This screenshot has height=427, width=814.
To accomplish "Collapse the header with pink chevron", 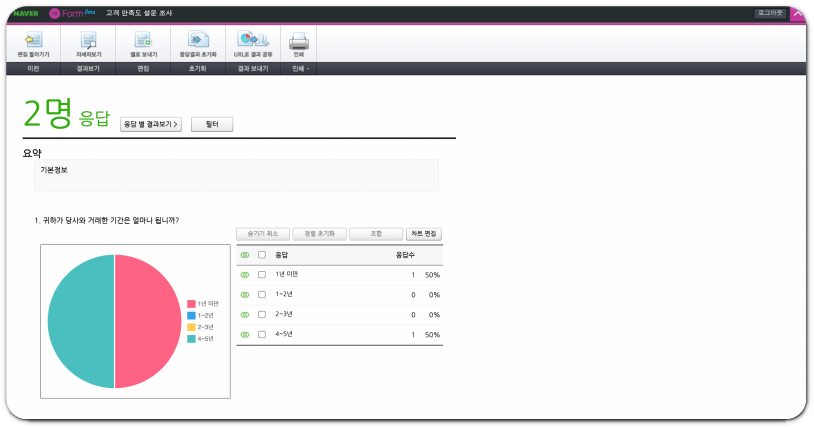I will click(797, 14).
